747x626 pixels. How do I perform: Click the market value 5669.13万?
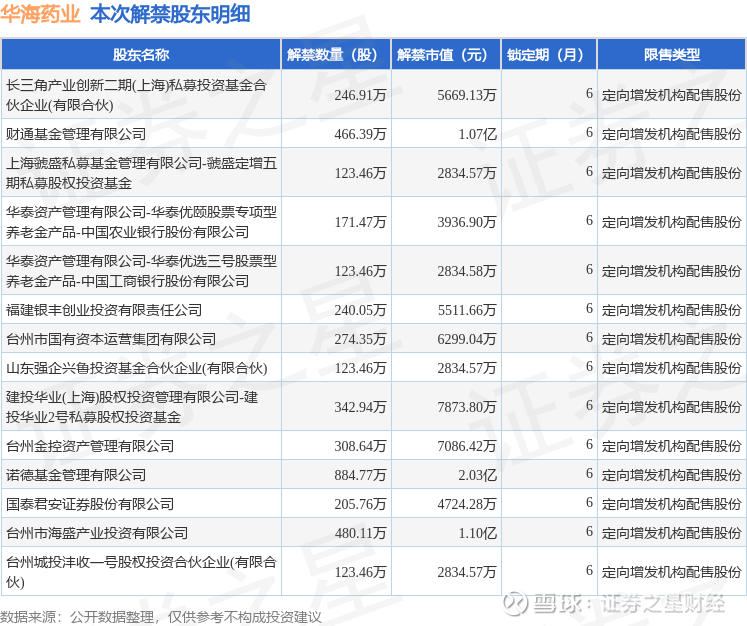(x=467, y=95)
